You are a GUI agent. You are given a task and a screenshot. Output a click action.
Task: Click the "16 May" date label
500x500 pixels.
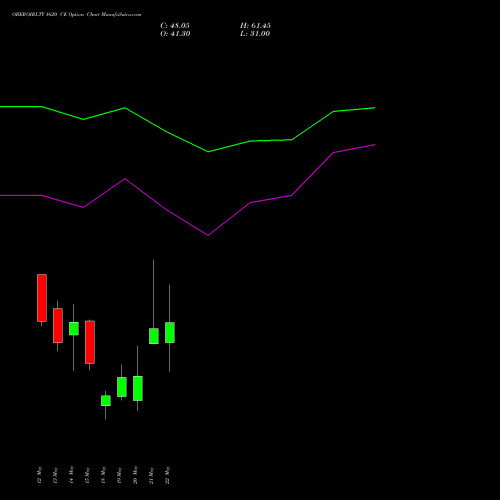click(x=103, y=475)
